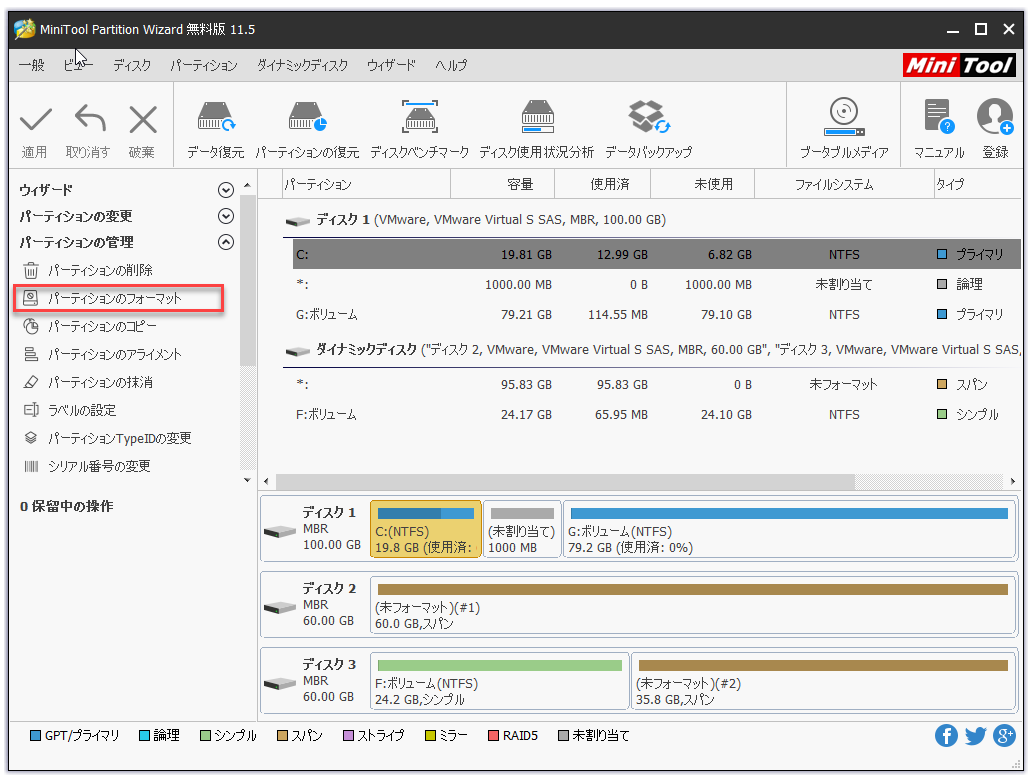Click the F:ボリューム block on ディスク 3
Viewport: 1033px width, 776px height.
(x=499, y=682)
